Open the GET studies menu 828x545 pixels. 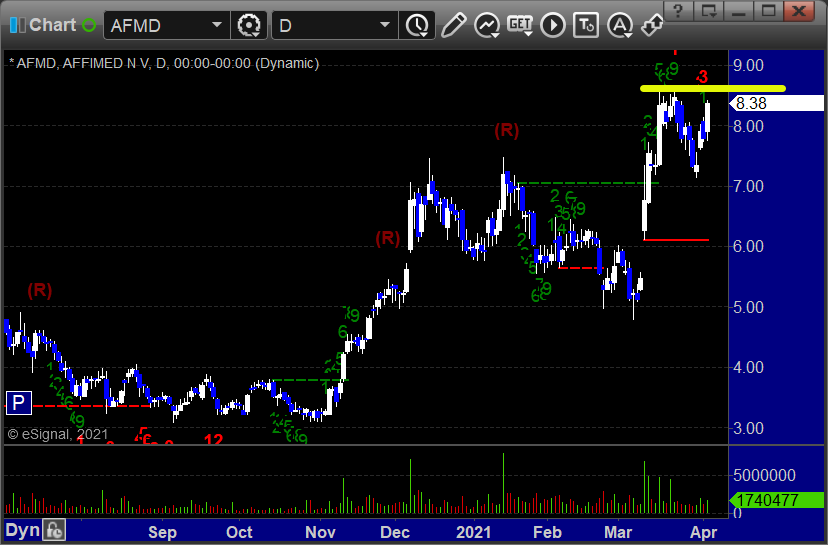520,25
